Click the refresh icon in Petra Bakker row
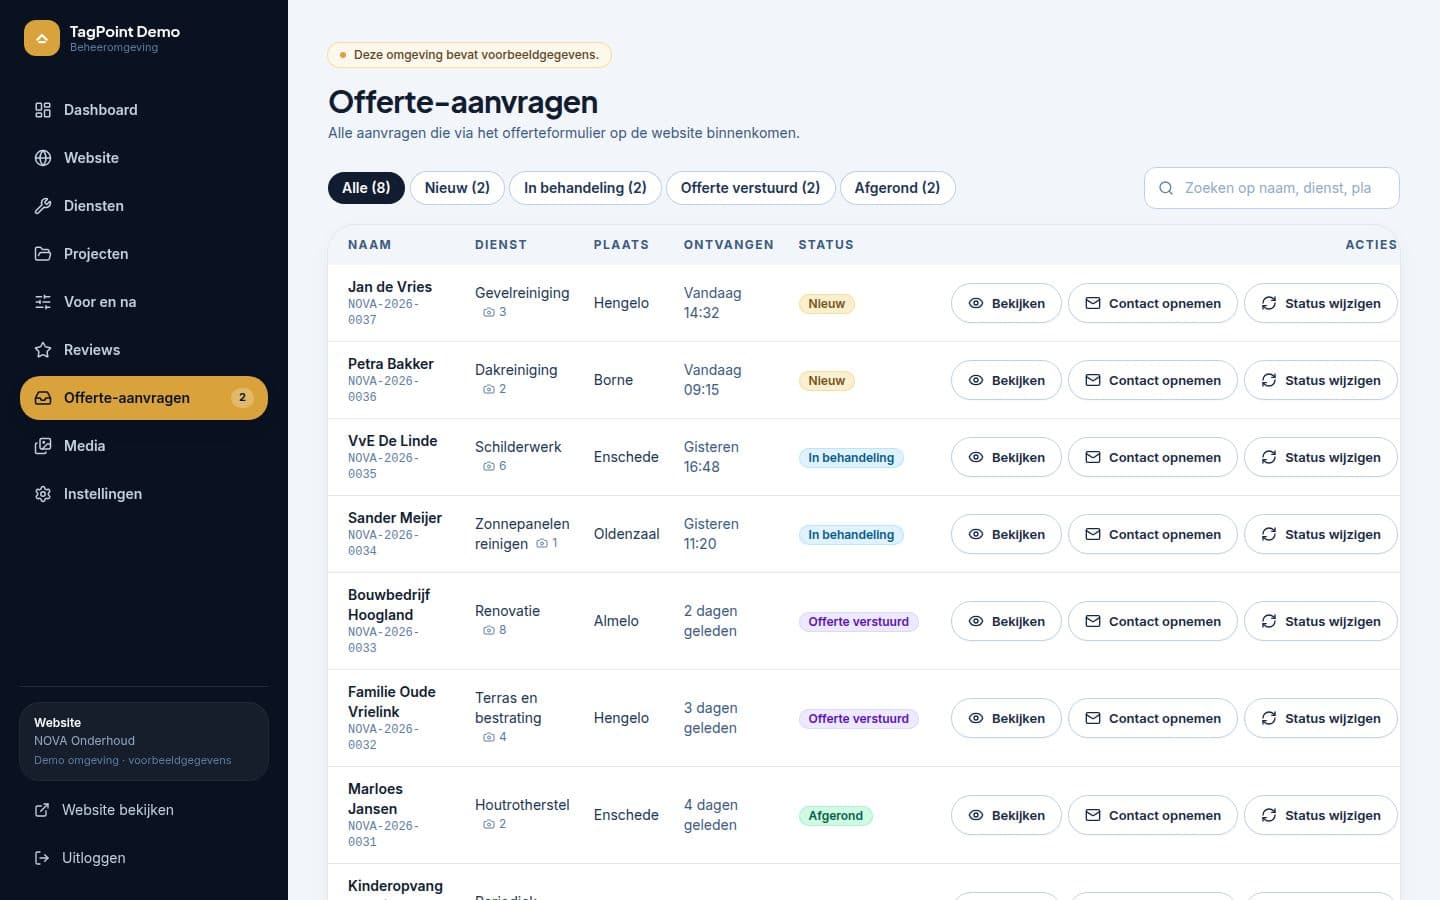The image size is (1440, 900). pos(1269,380)
